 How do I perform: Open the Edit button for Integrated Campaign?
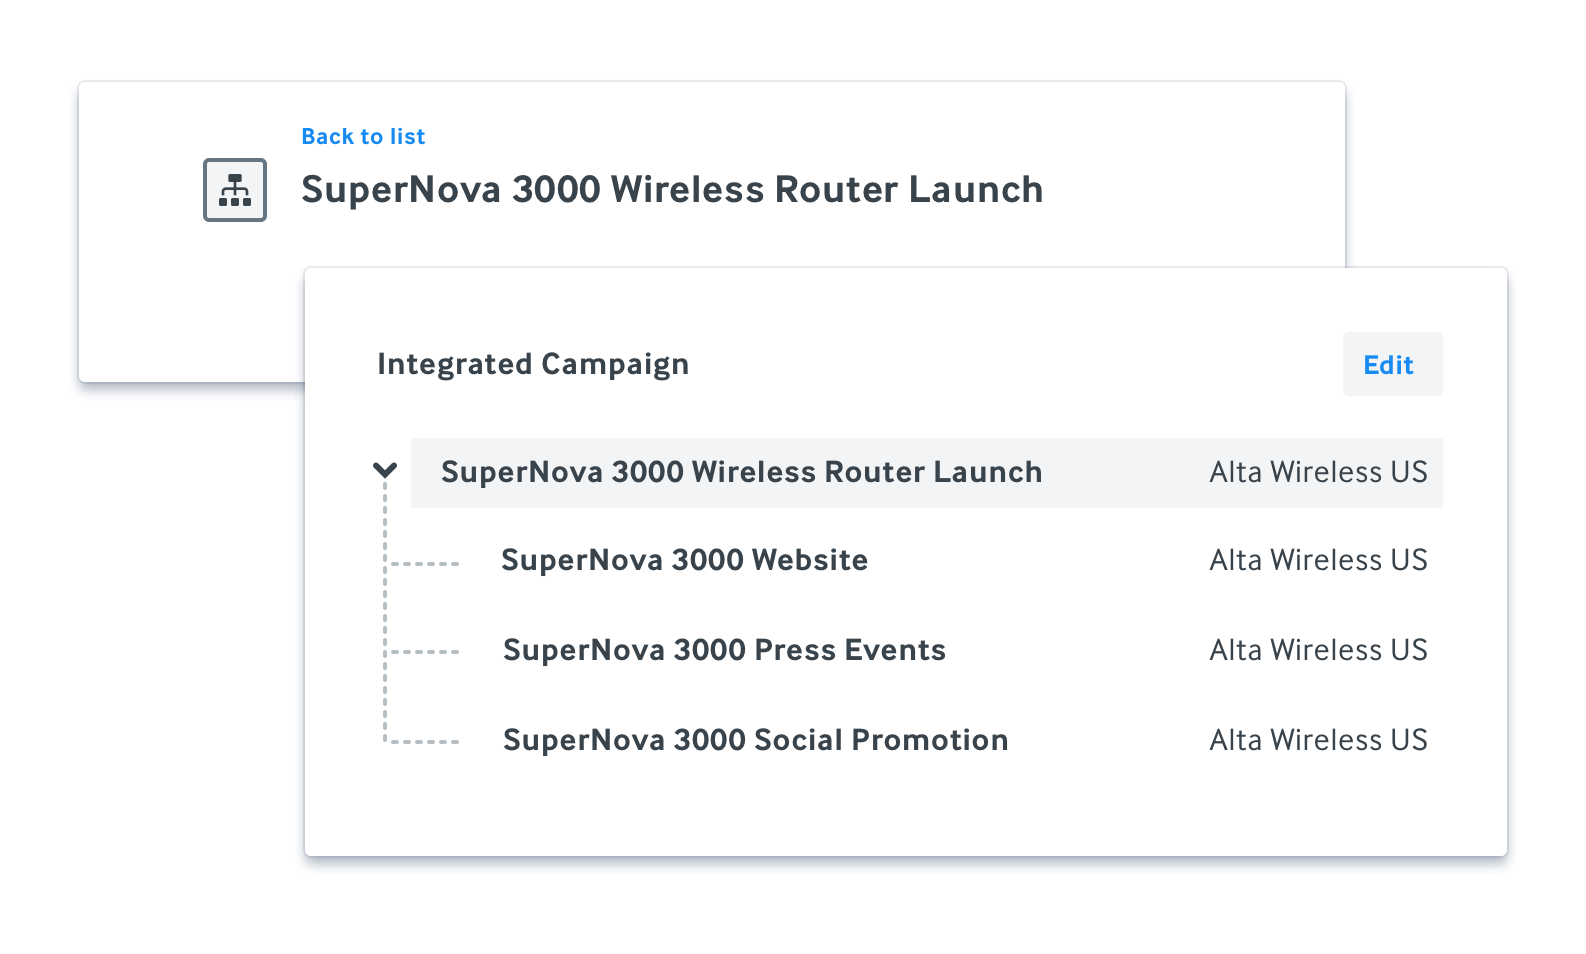click(x=1392, y=364)
